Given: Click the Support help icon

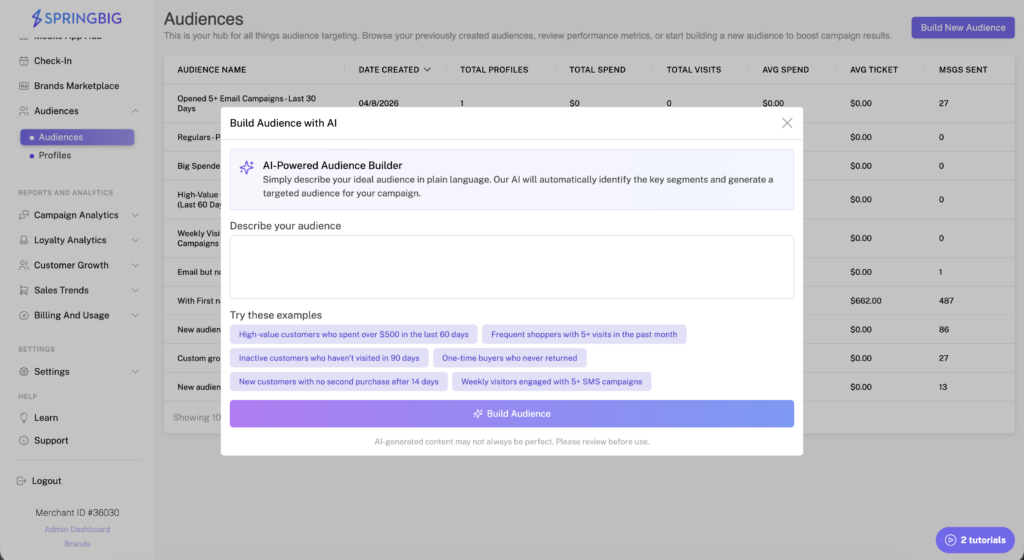Looking at the screenshot, I should (24, 441).
